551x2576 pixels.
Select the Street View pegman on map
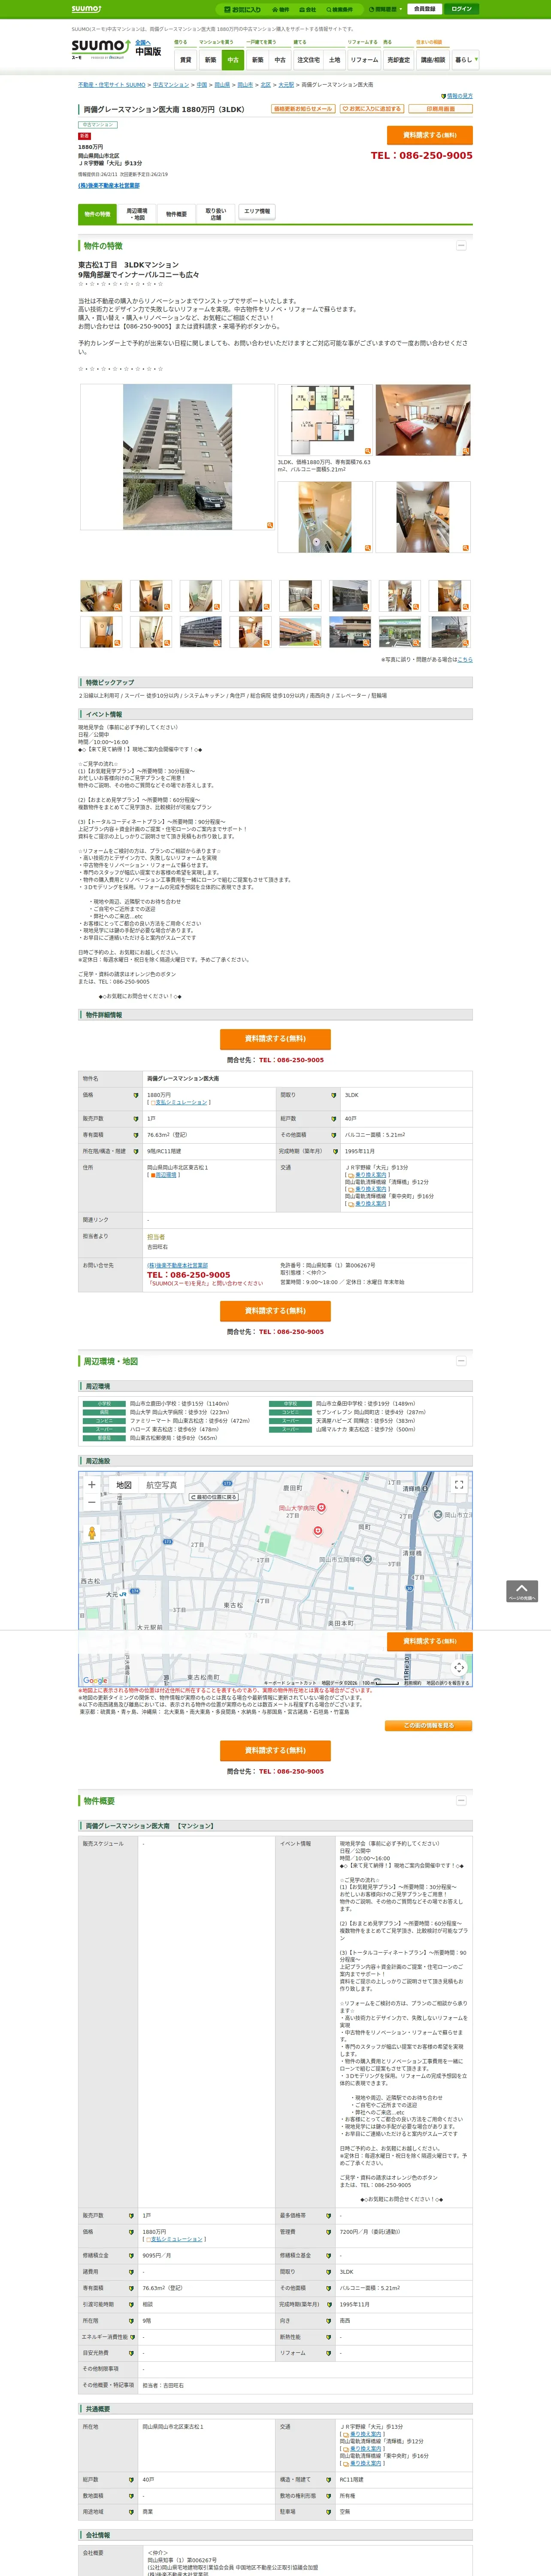click(x=92, y=1533)
